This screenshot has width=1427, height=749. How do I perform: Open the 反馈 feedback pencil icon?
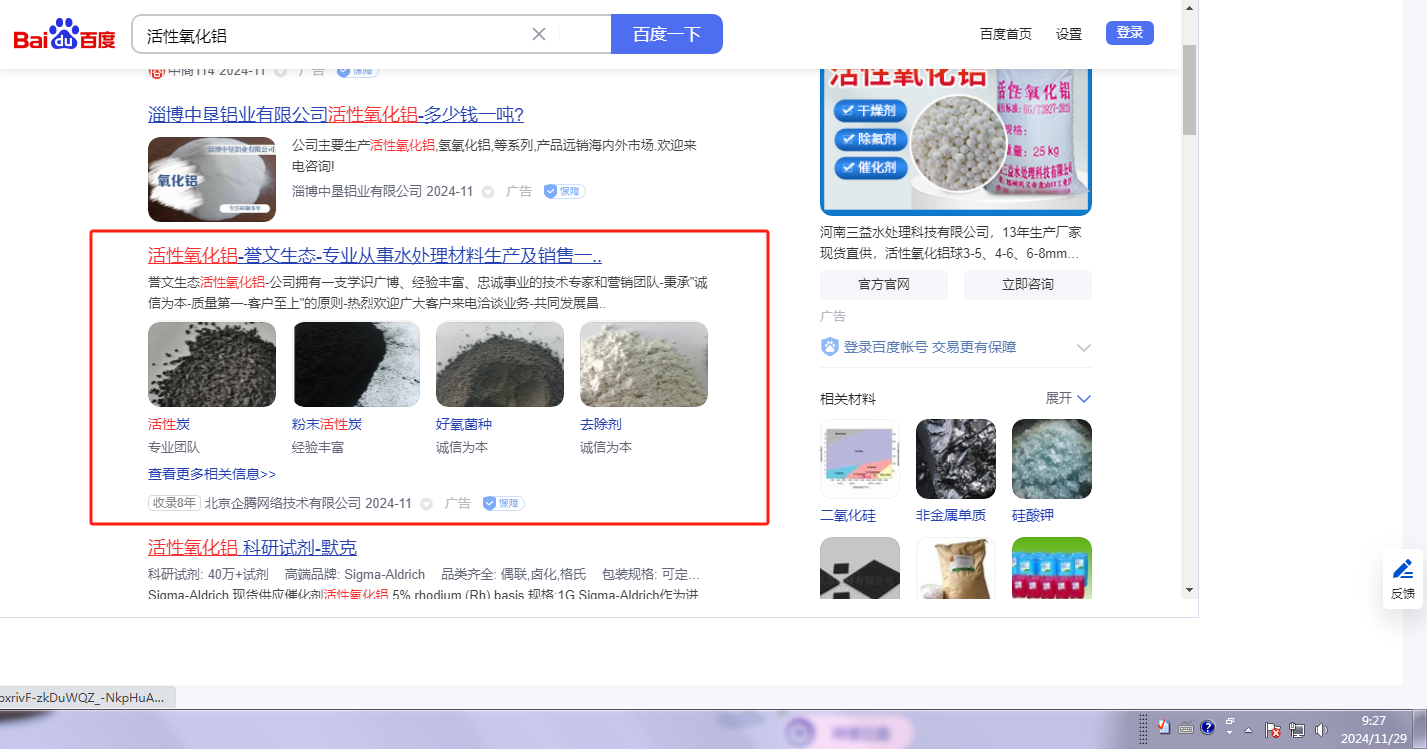(x=1403, y=570)
